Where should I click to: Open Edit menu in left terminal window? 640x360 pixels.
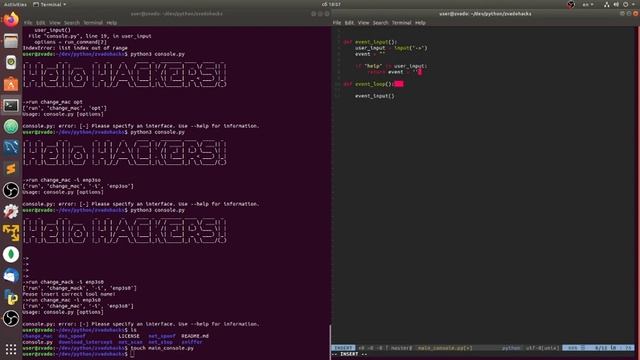(x=40, y=23)
